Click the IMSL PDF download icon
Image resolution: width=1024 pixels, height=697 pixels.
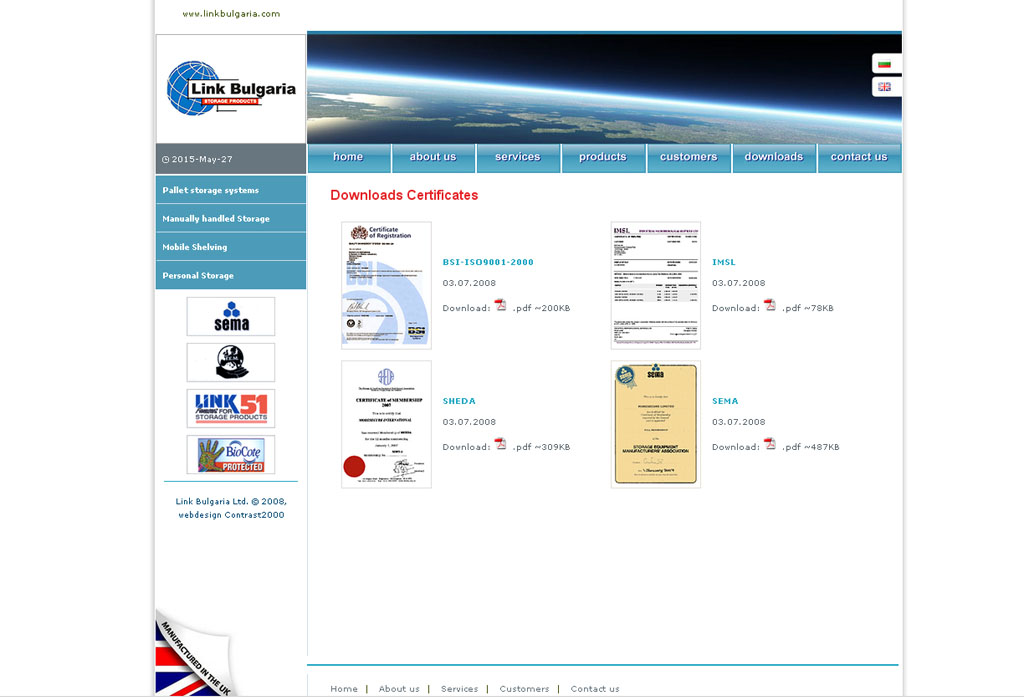point(770,306)
